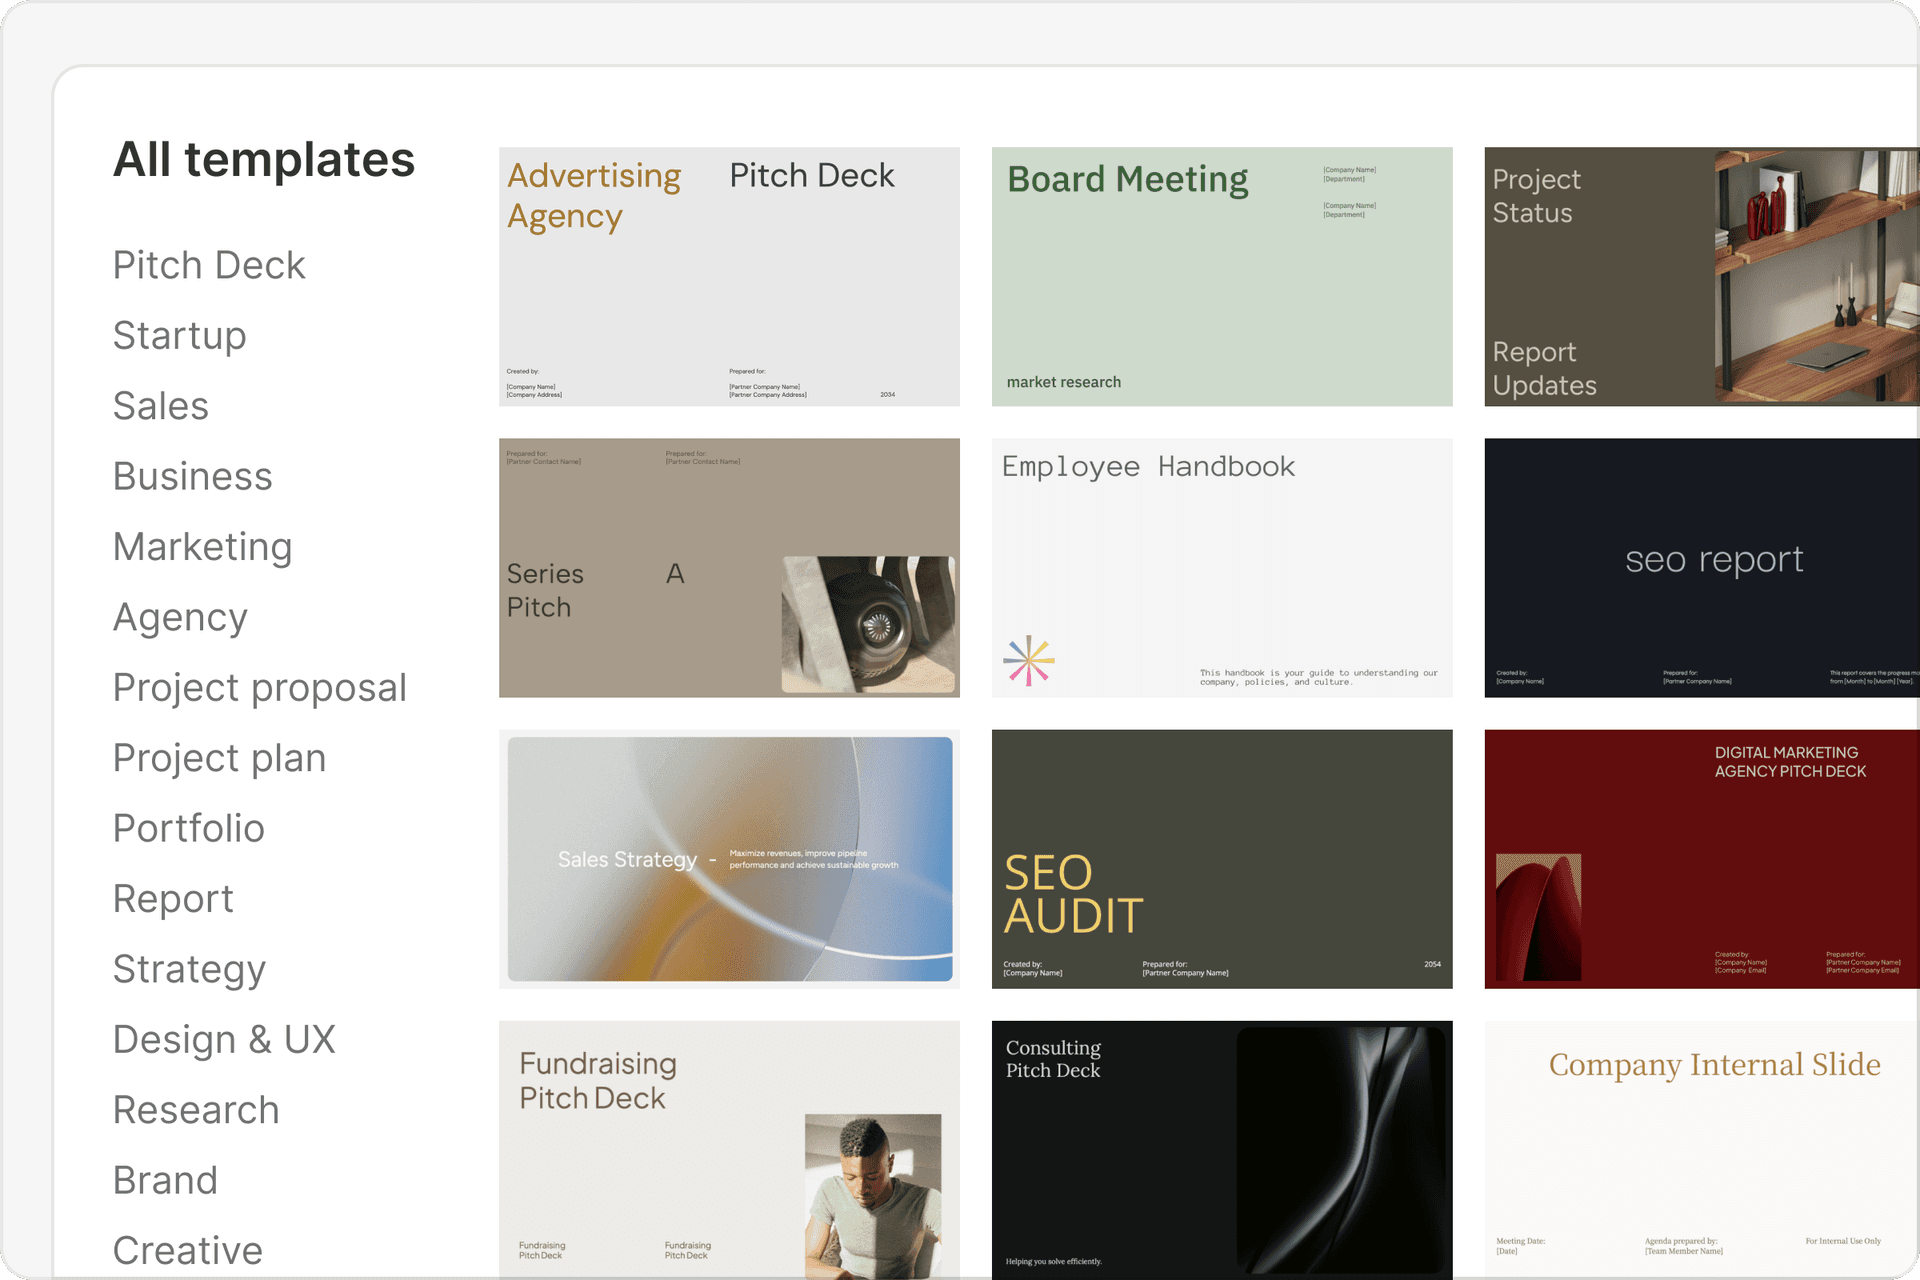
Task: Click the All templates heading
Action: (264, 160)
